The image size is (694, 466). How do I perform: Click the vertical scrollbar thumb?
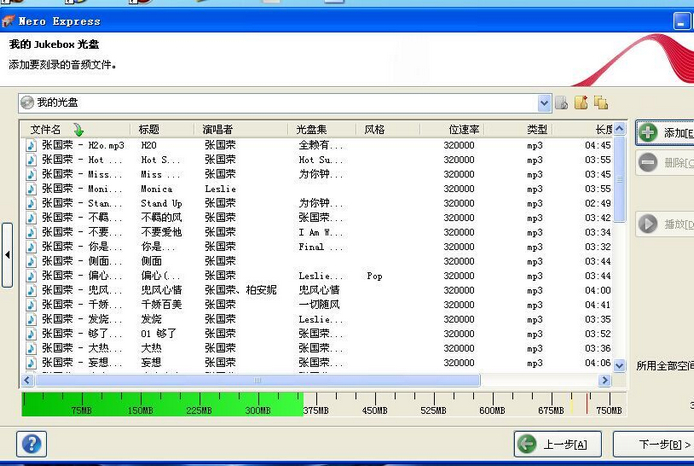[x=619, y=179]
